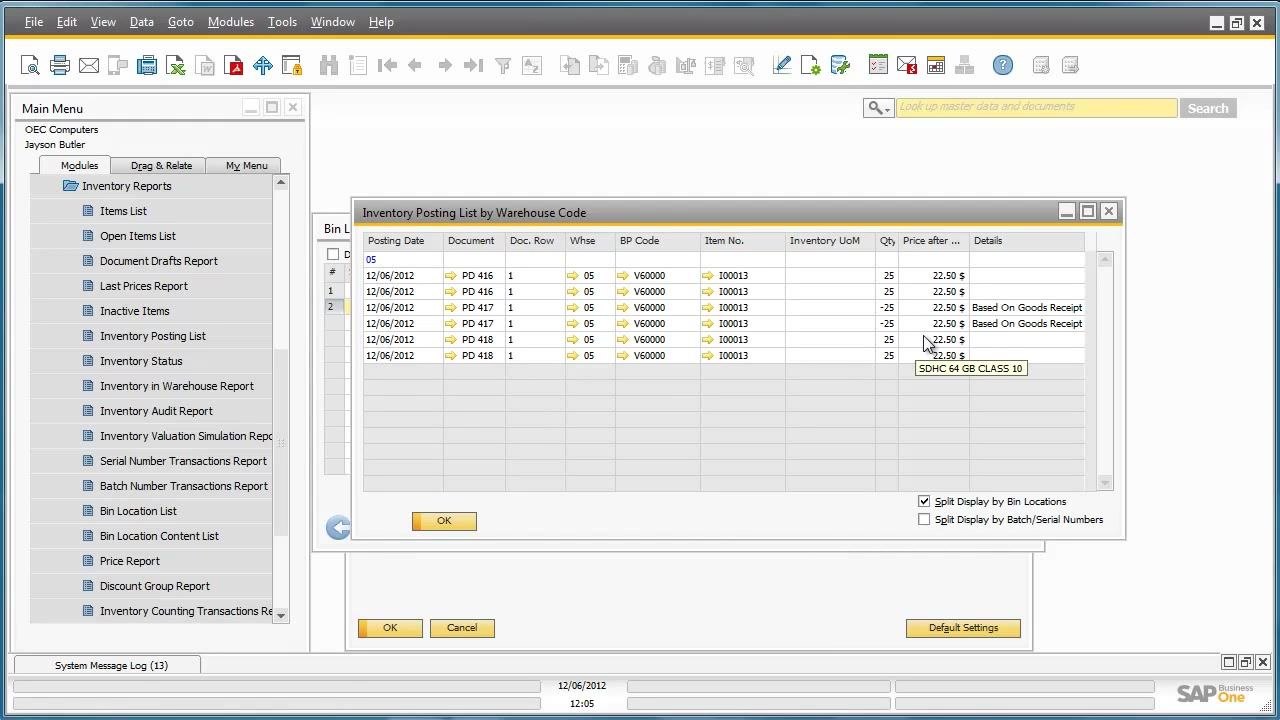Open the File menu
Screen dimensions: 1280x720
point(33,22)
